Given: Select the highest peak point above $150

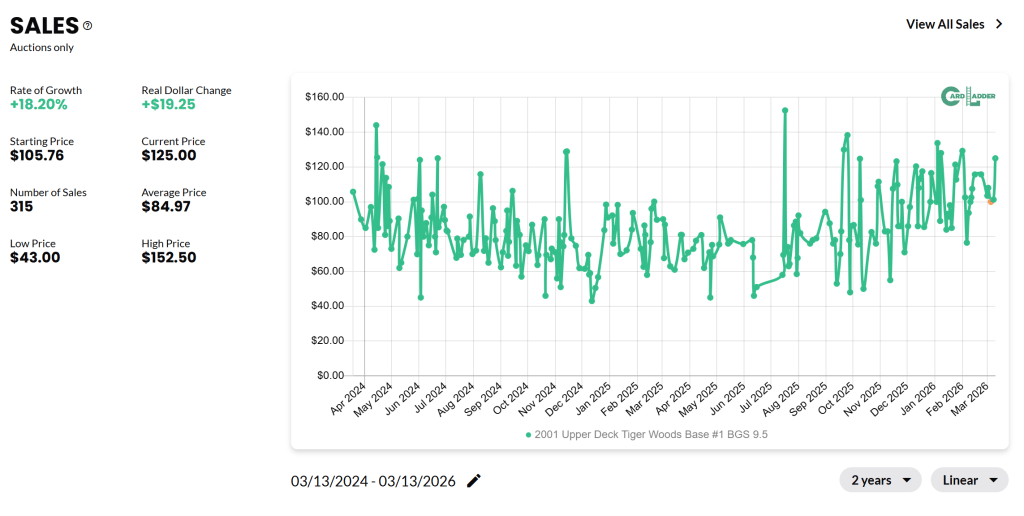Looking at the screenshot, I should (x=785, y=110).
